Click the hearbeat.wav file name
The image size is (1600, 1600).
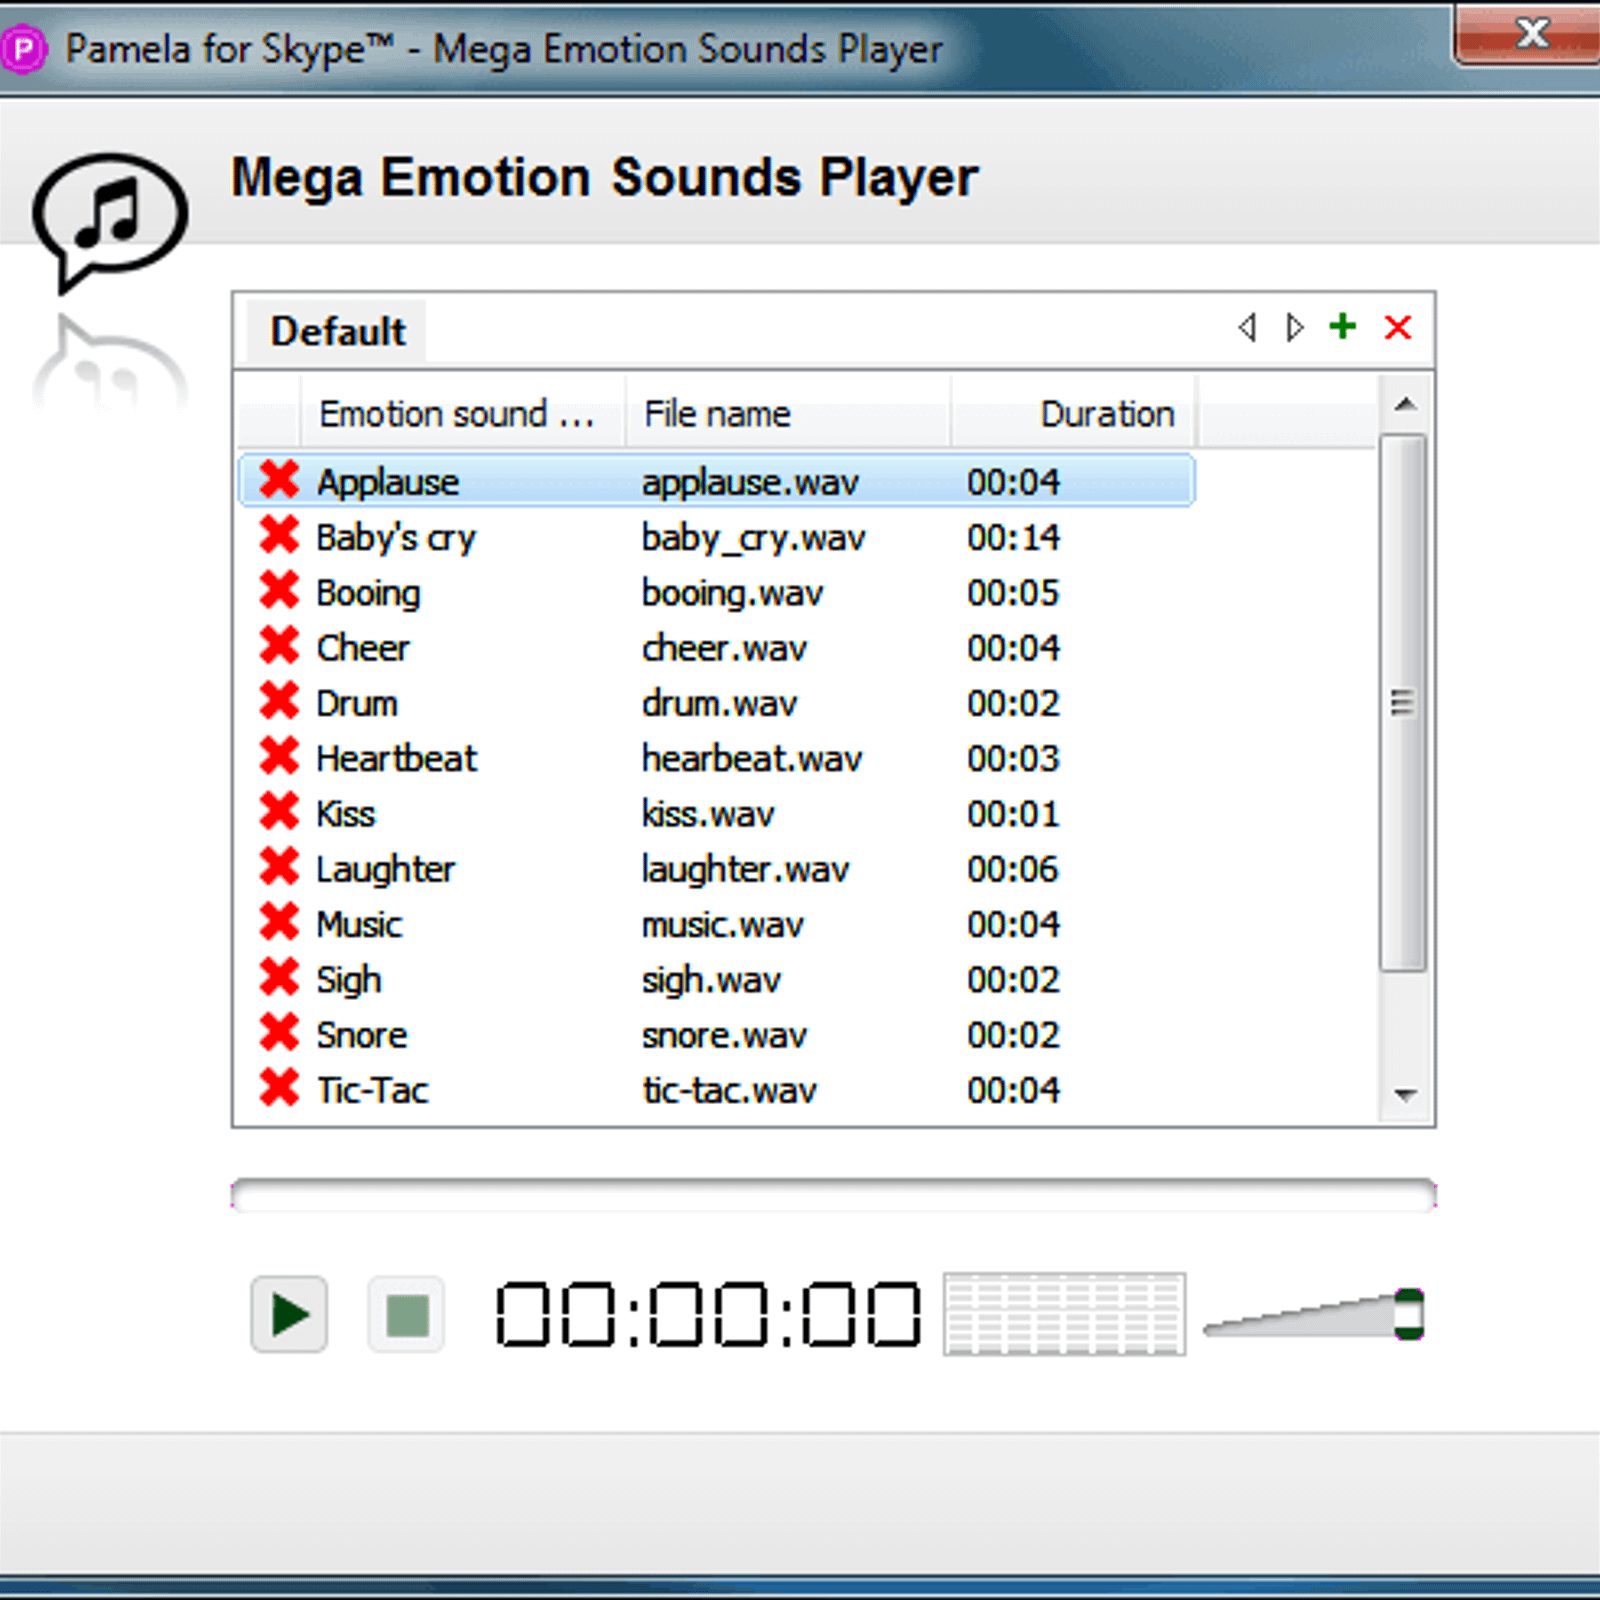tap(751, 758)
